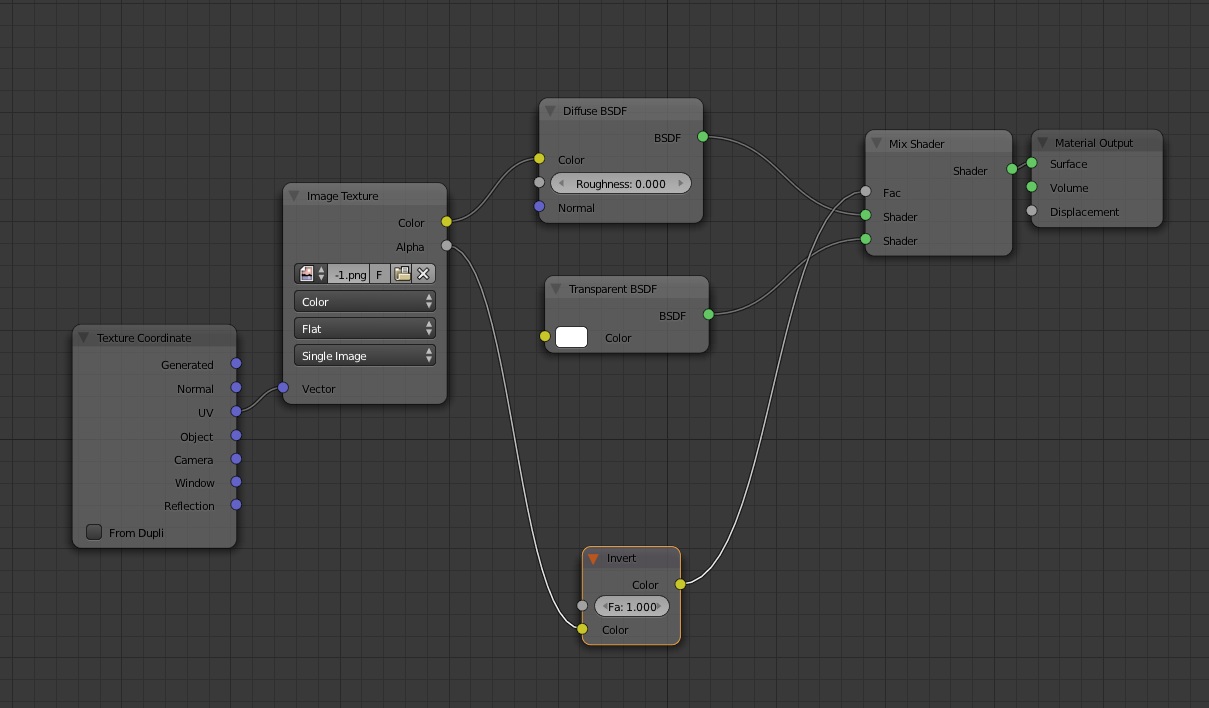The width and height of the screenshot is (1209, 708).
Task: Collapse the Material Output node
Action: (1042, 143)
